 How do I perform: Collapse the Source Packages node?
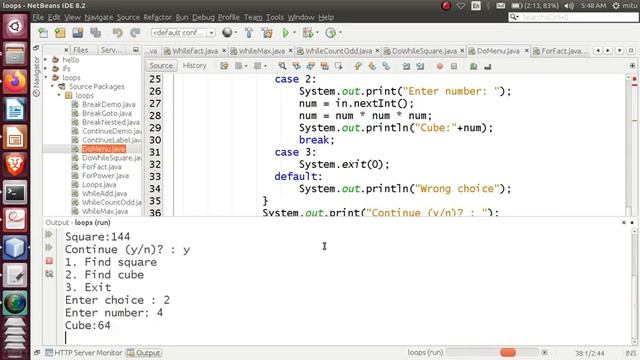[x=53, y=87]
